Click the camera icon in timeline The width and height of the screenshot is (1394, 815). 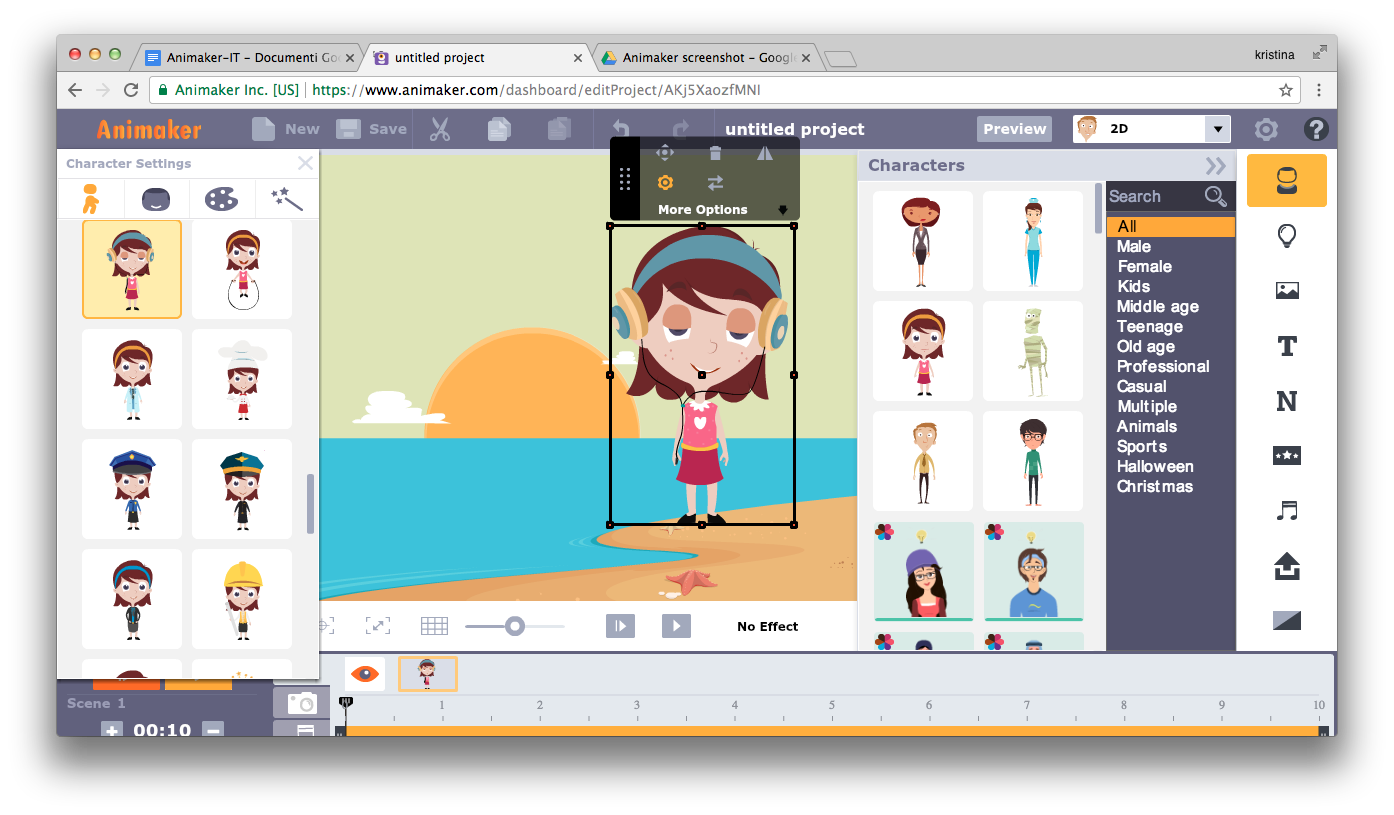pos(301,703)
